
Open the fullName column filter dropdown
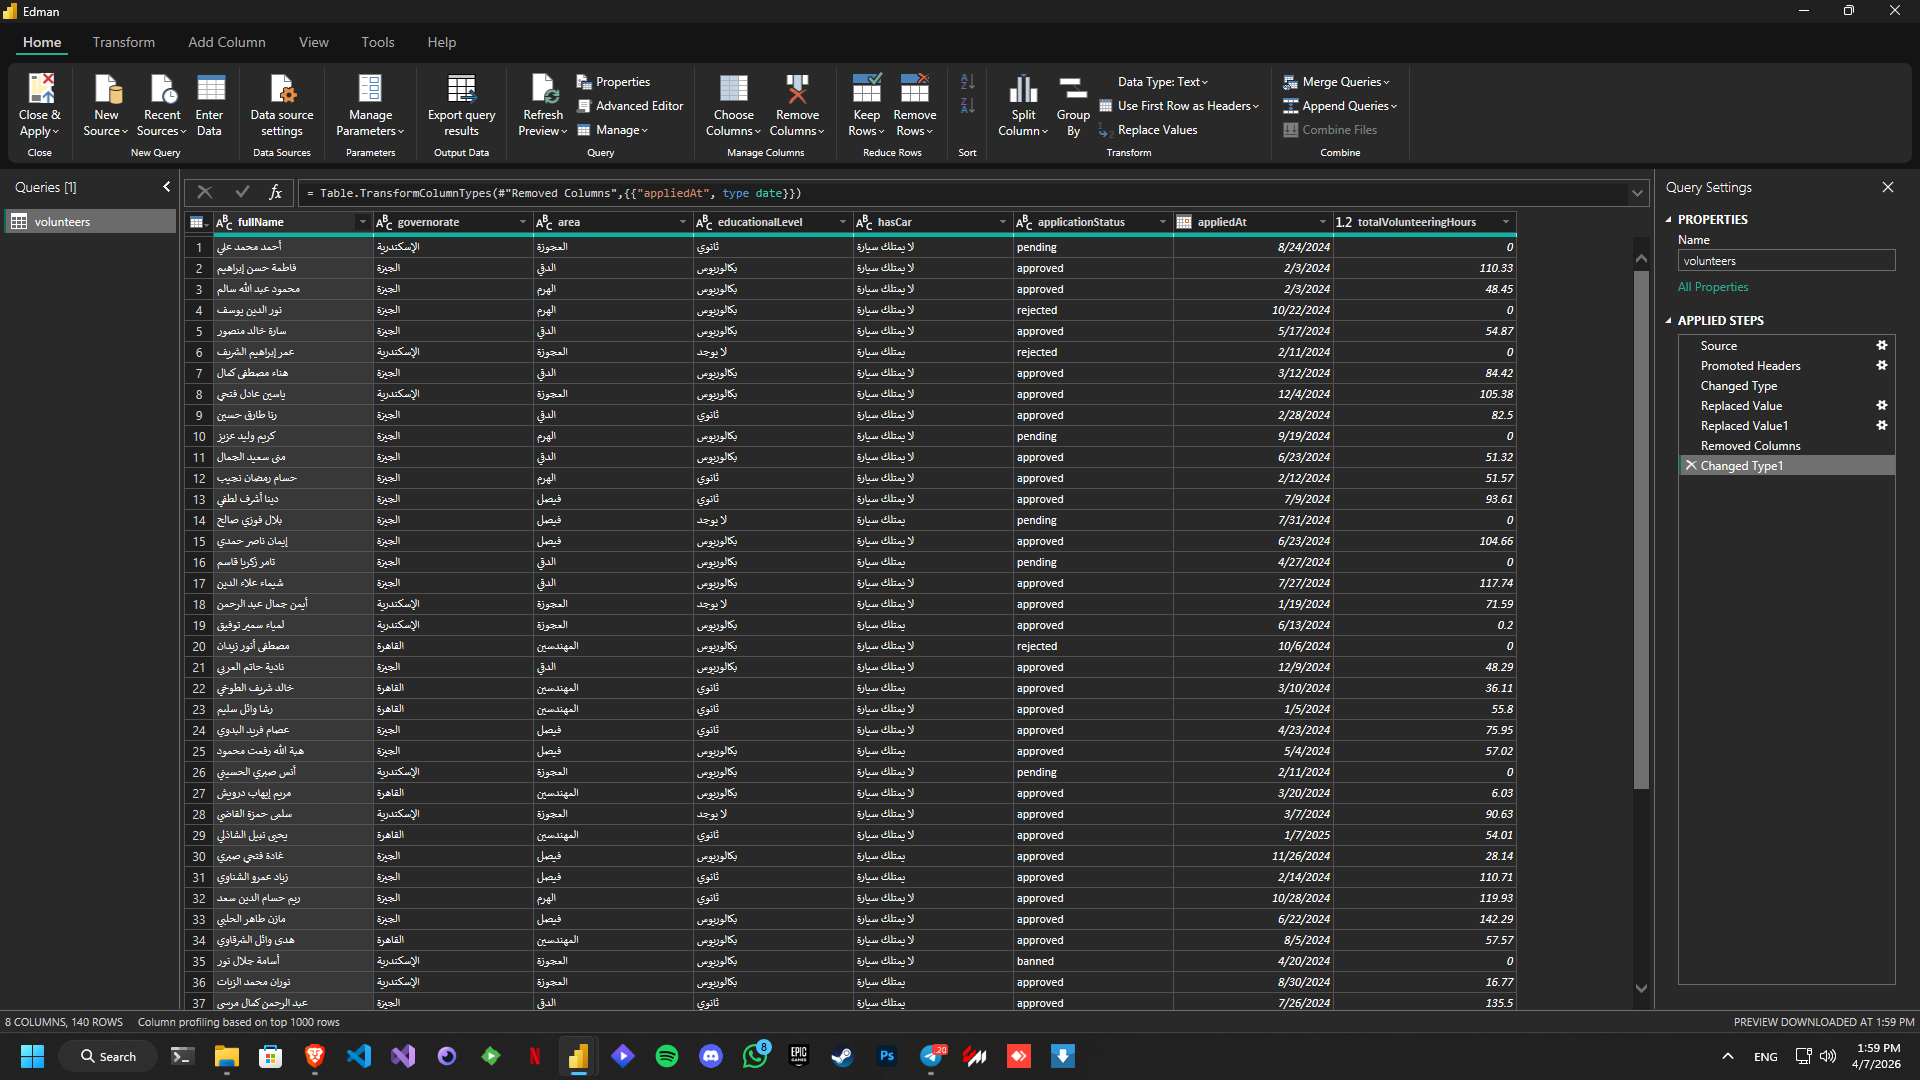click(361, 222)
